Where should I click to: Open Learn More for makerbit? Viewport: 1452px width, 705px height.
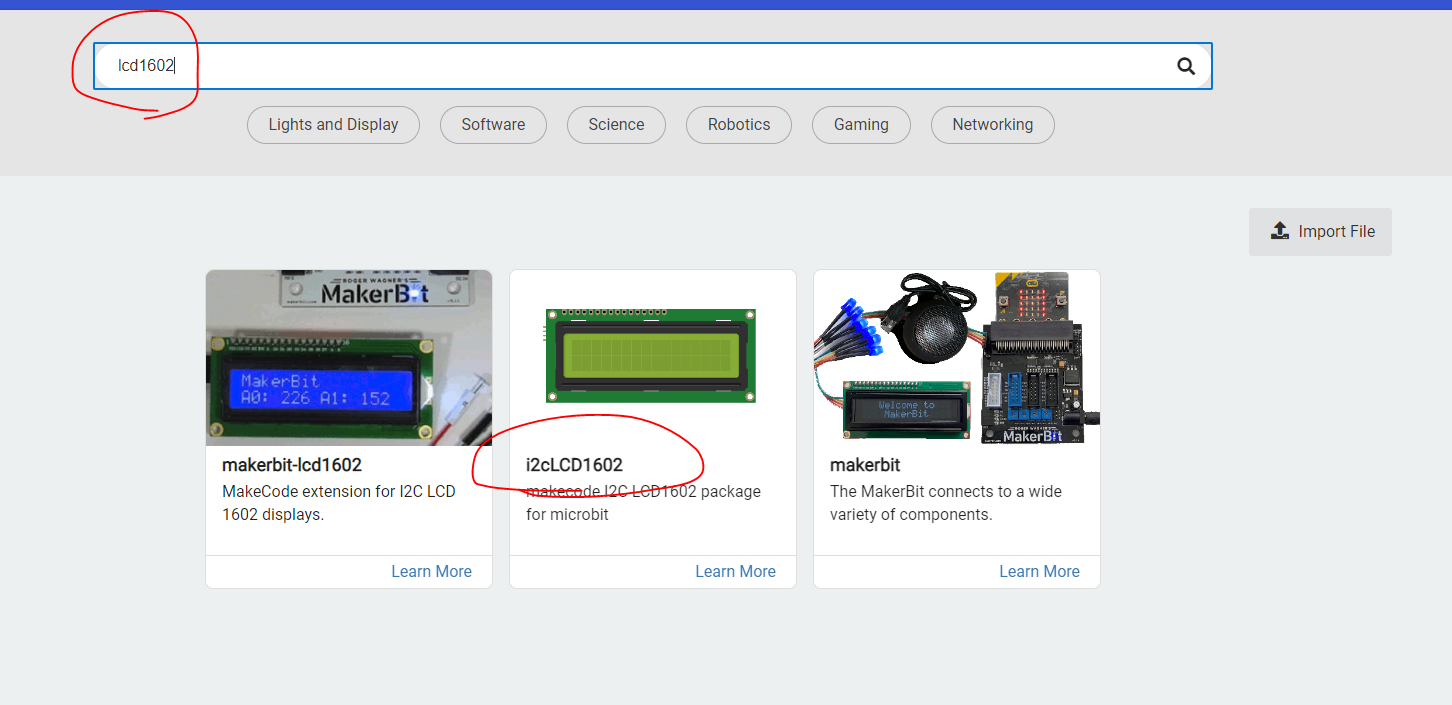[x=1039, y=571]
